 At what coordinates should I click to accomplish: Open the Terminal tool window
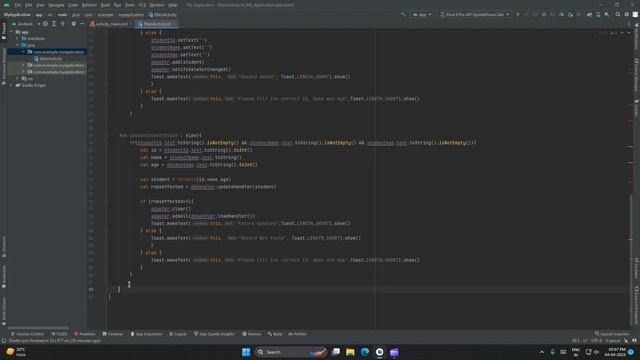[113, 334]
